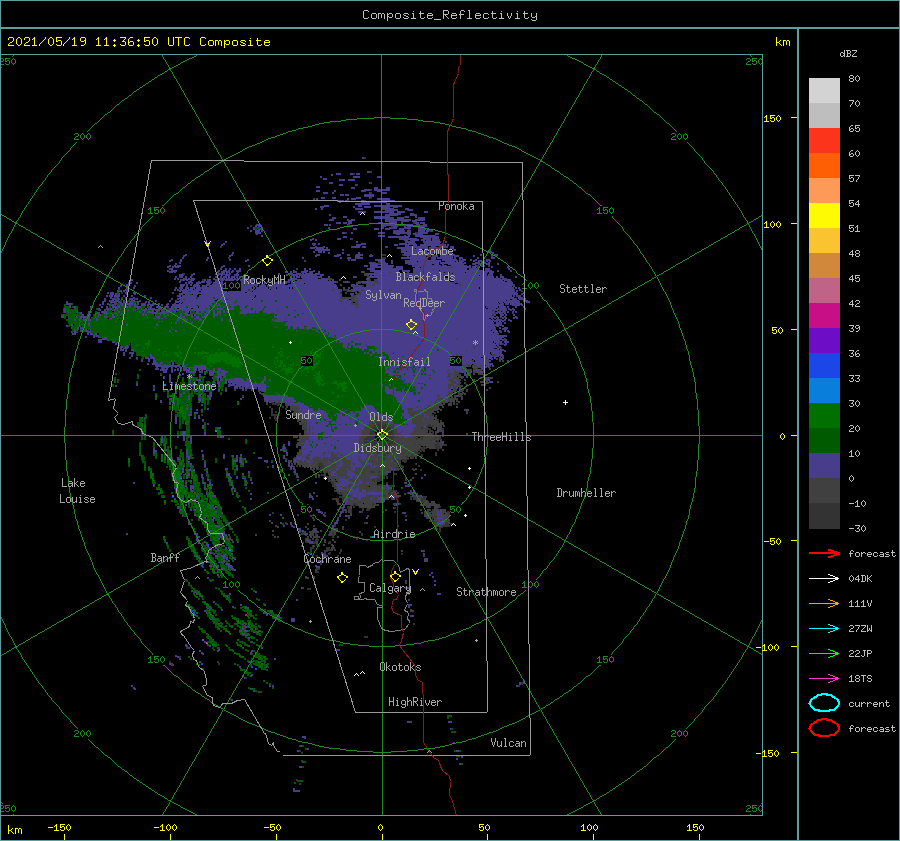
Task: Select the Ponoka city label
Action: coord(456,206)
